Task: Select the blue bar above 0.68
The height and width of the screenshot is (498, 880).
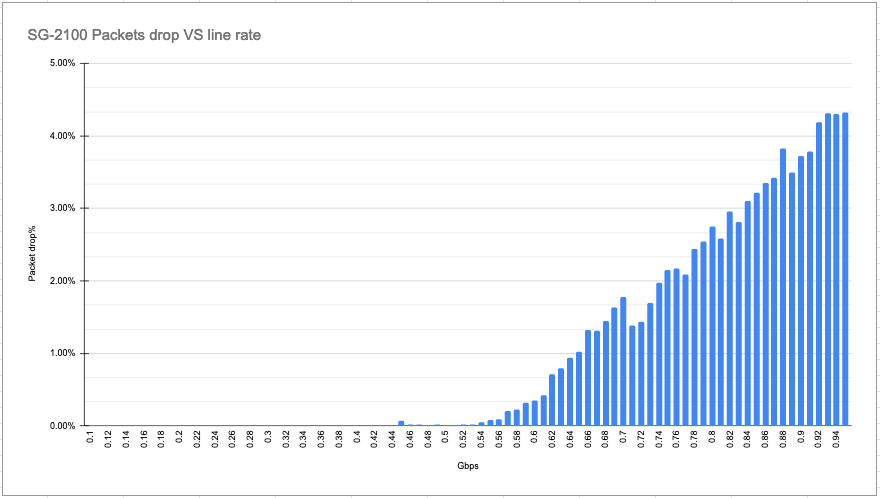Action: [606, 373]
